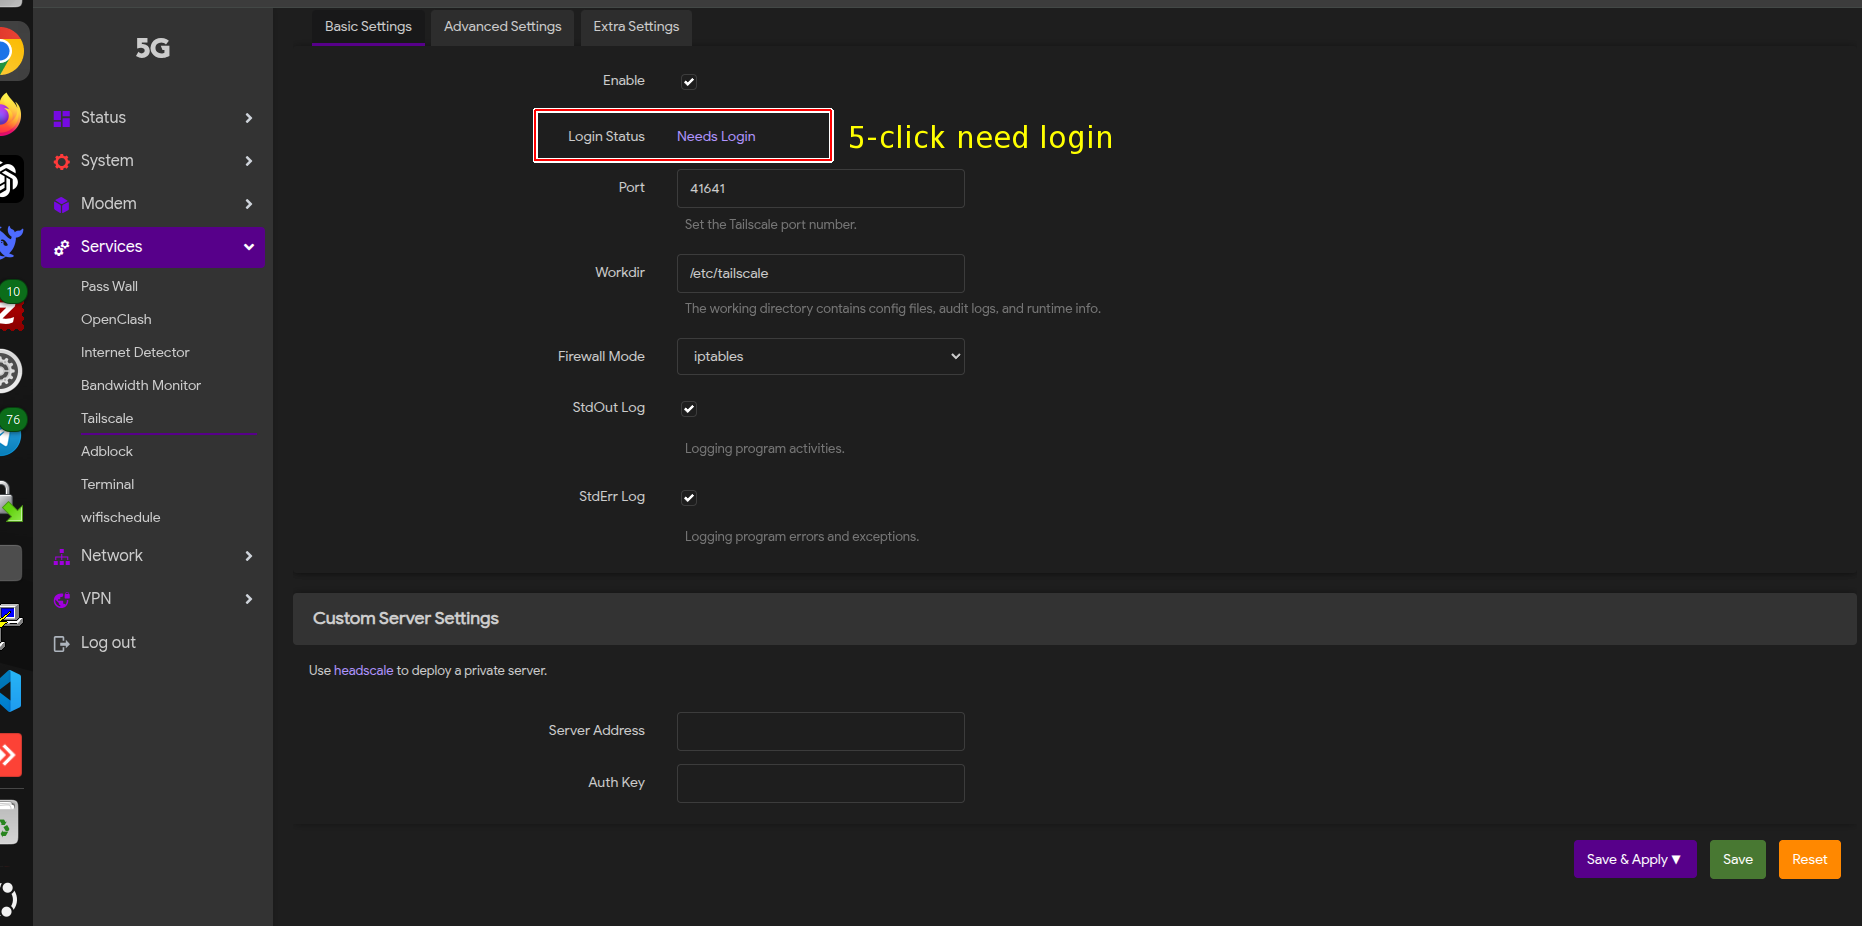Click the Custom Server Settings heading

[406, 619]
